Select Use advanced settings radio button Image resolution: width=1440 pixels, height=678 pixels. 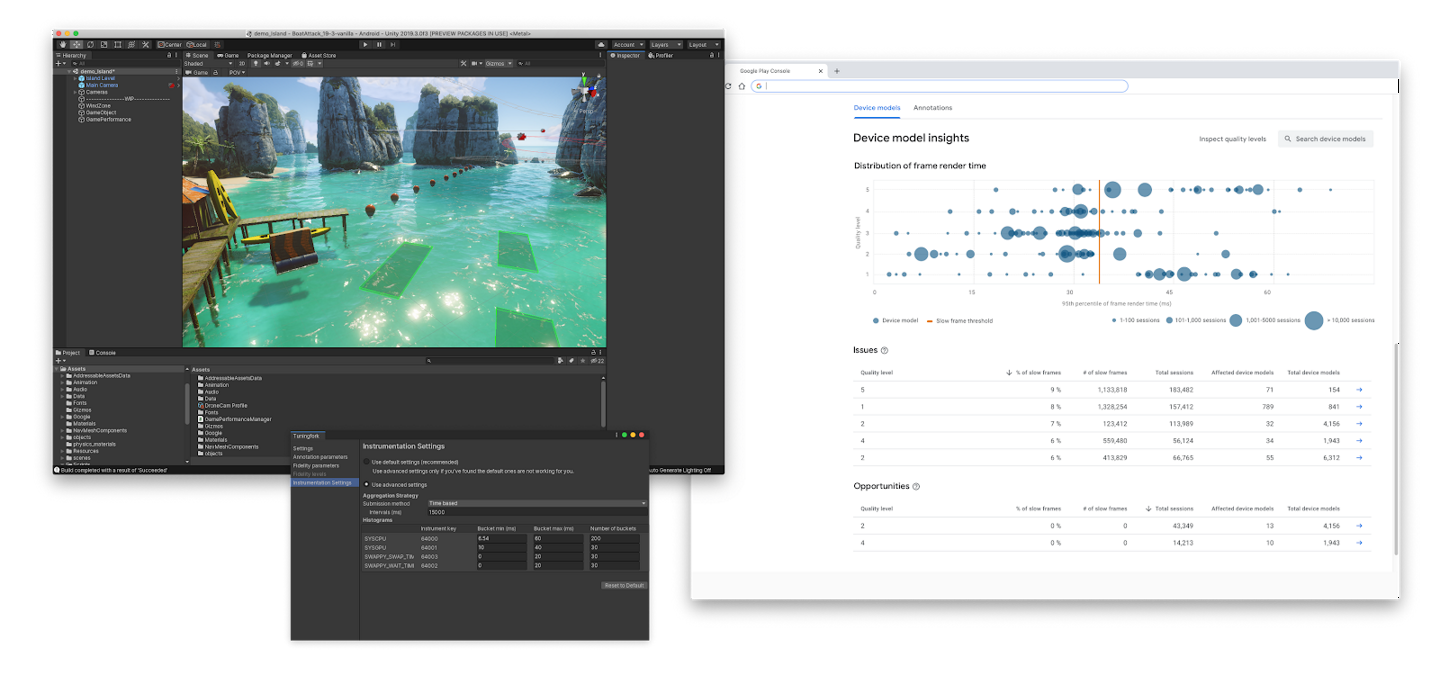coord(366,484)
